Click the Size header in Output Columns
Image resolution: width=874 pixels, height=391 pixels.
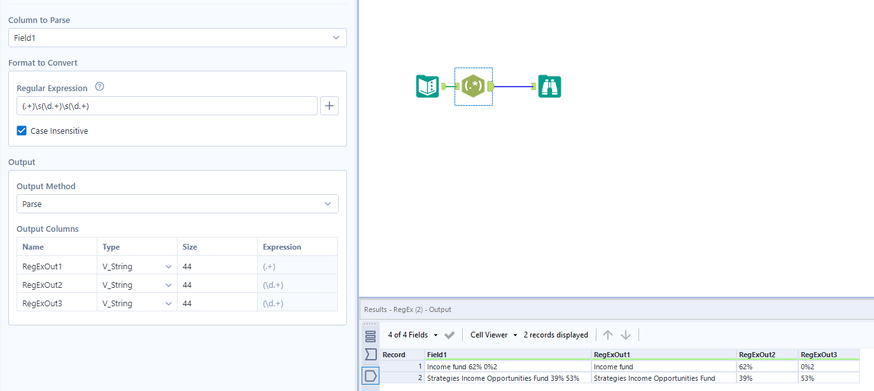pyautogui.click(x=217, y=247)
